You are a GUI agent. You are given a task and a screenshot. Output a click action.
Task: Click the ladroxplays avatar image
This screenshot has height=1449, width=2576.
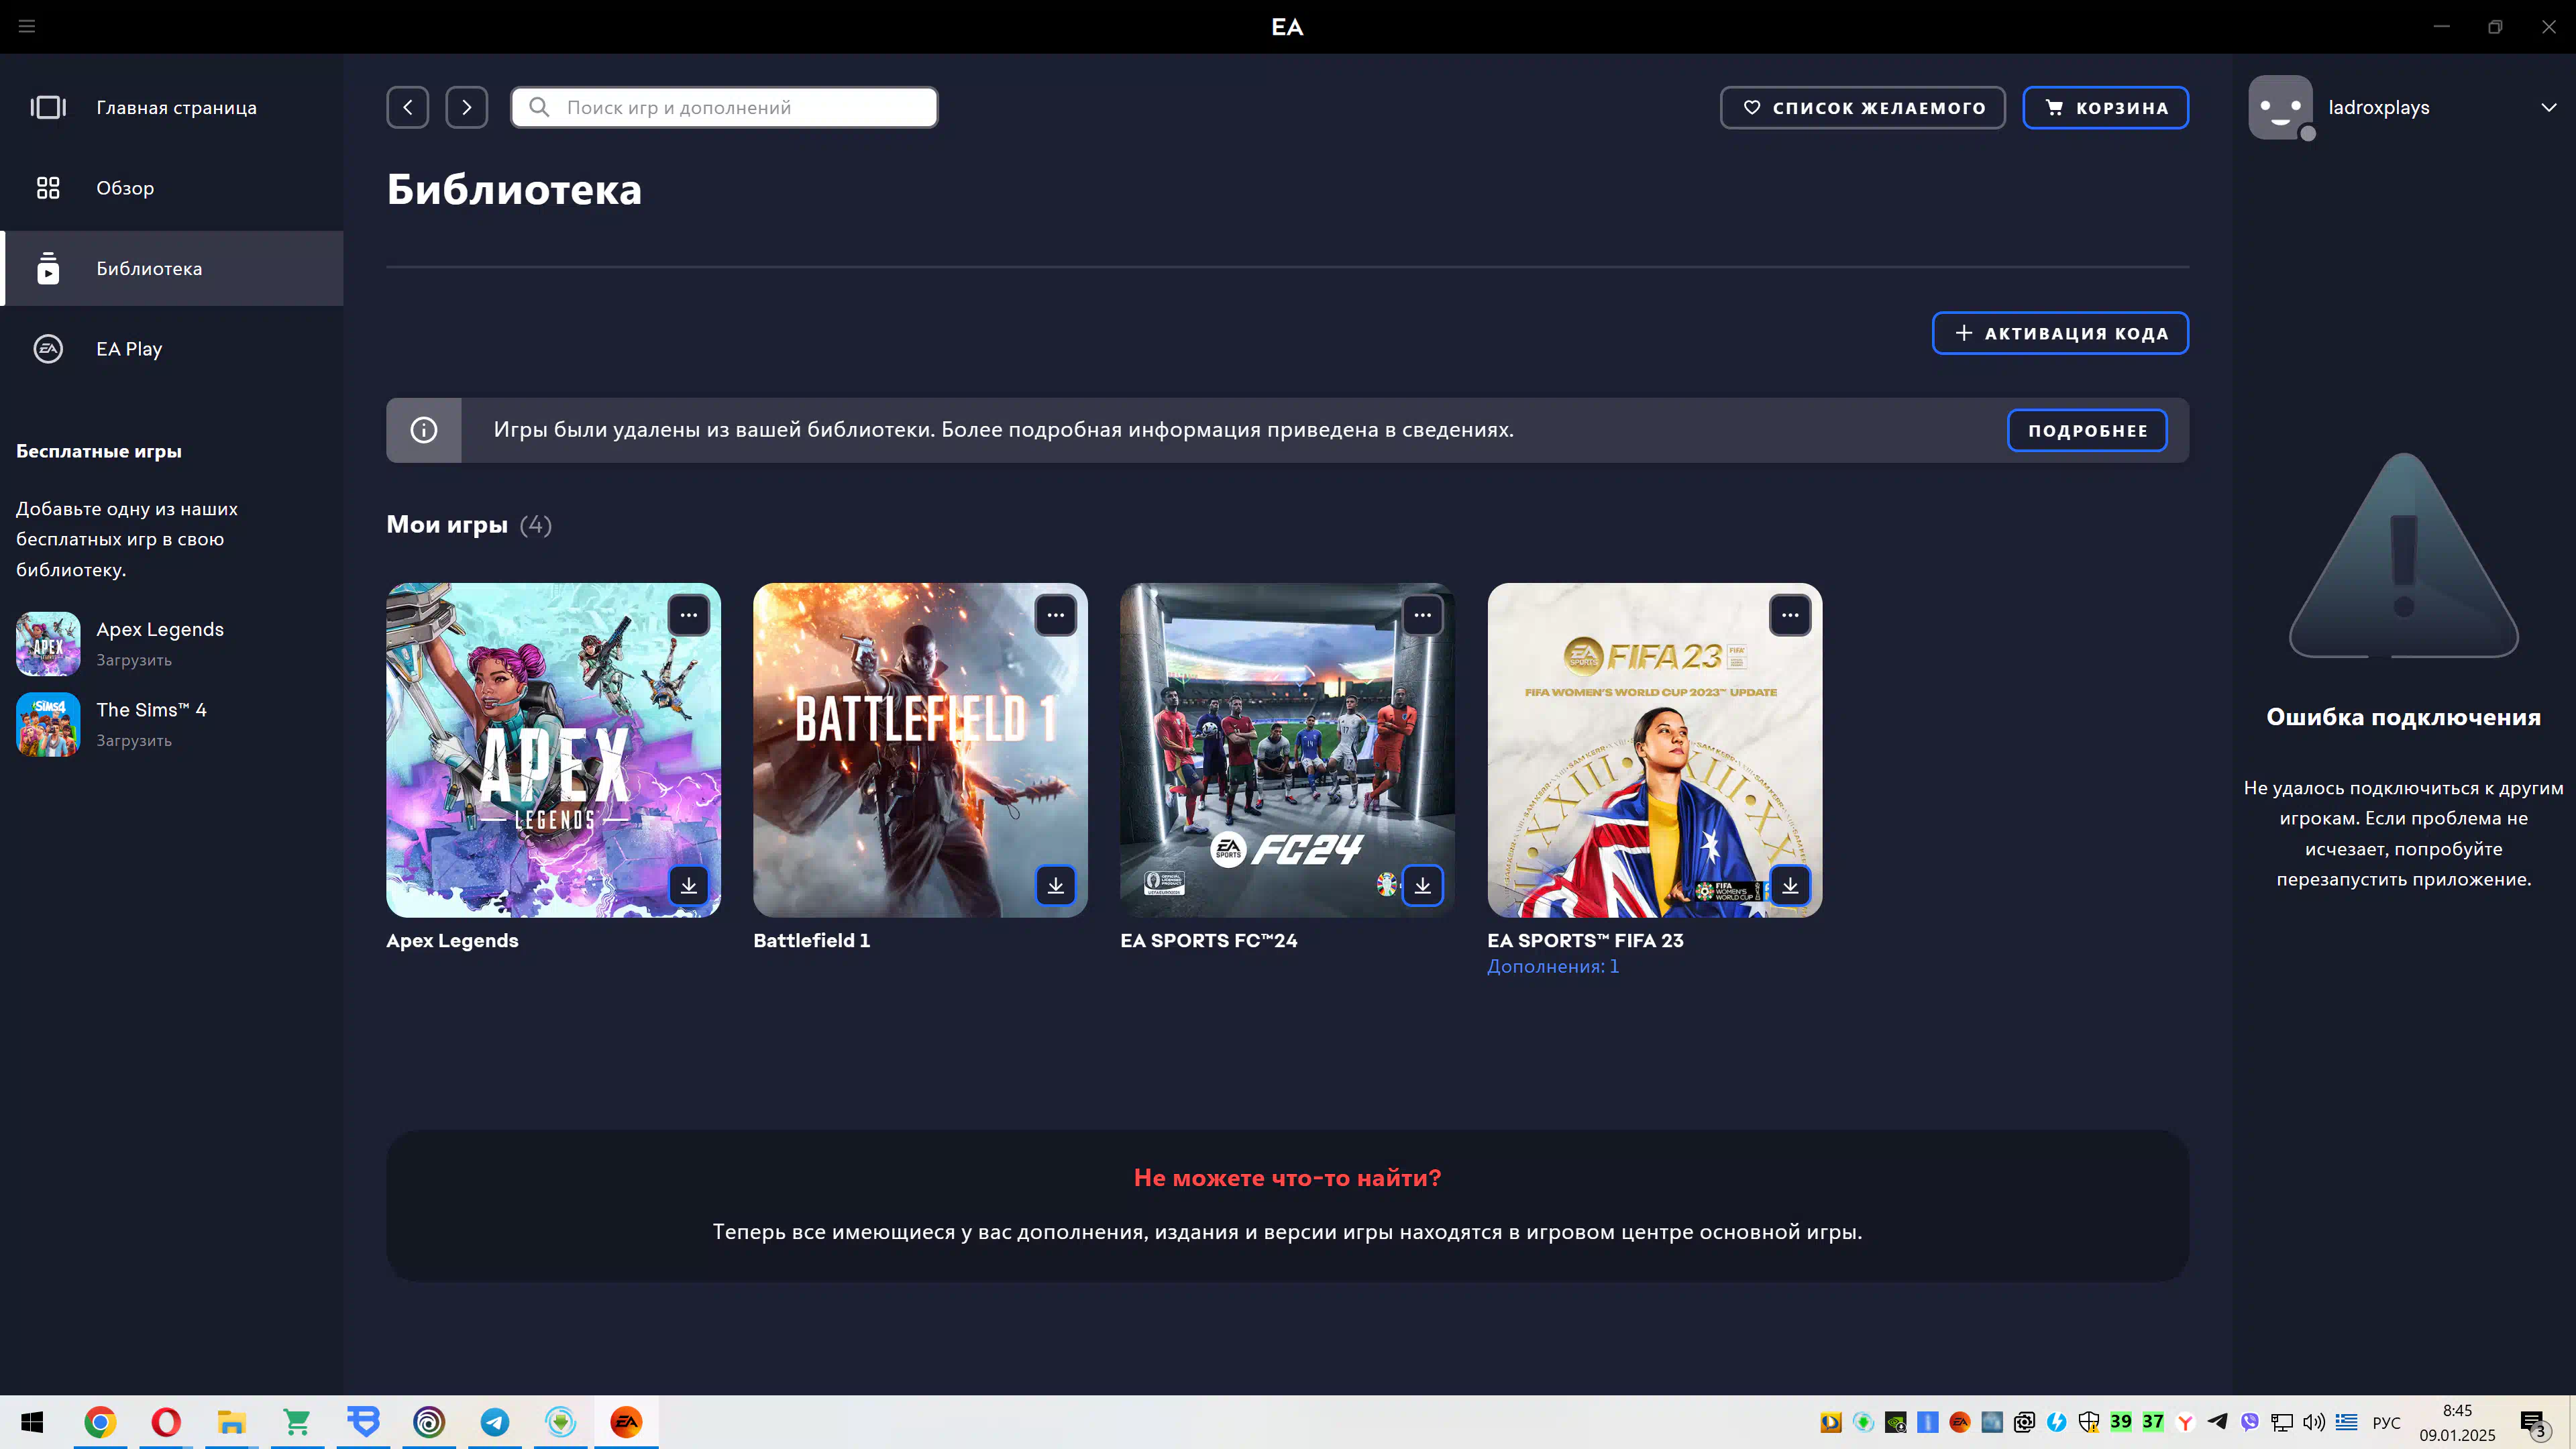2280,107
